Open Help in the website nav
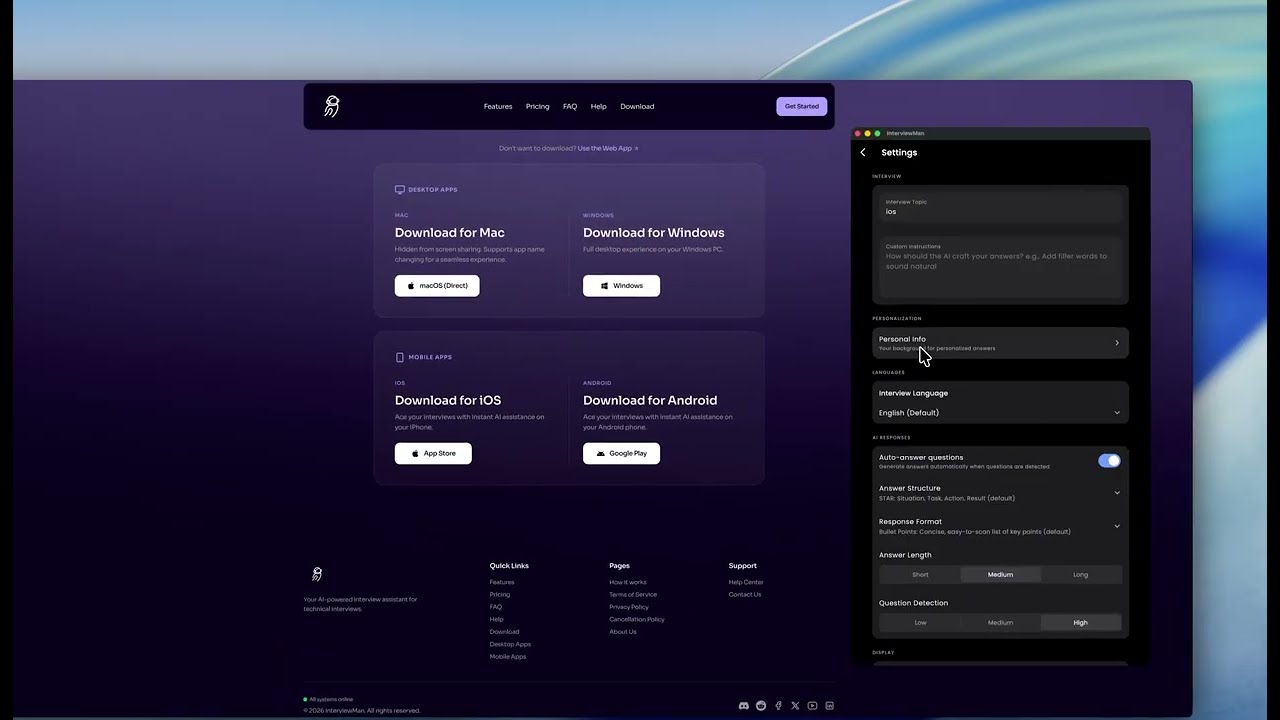Image resolution: width=1280 pixels, height=720 pixels. tap(598, 106)
